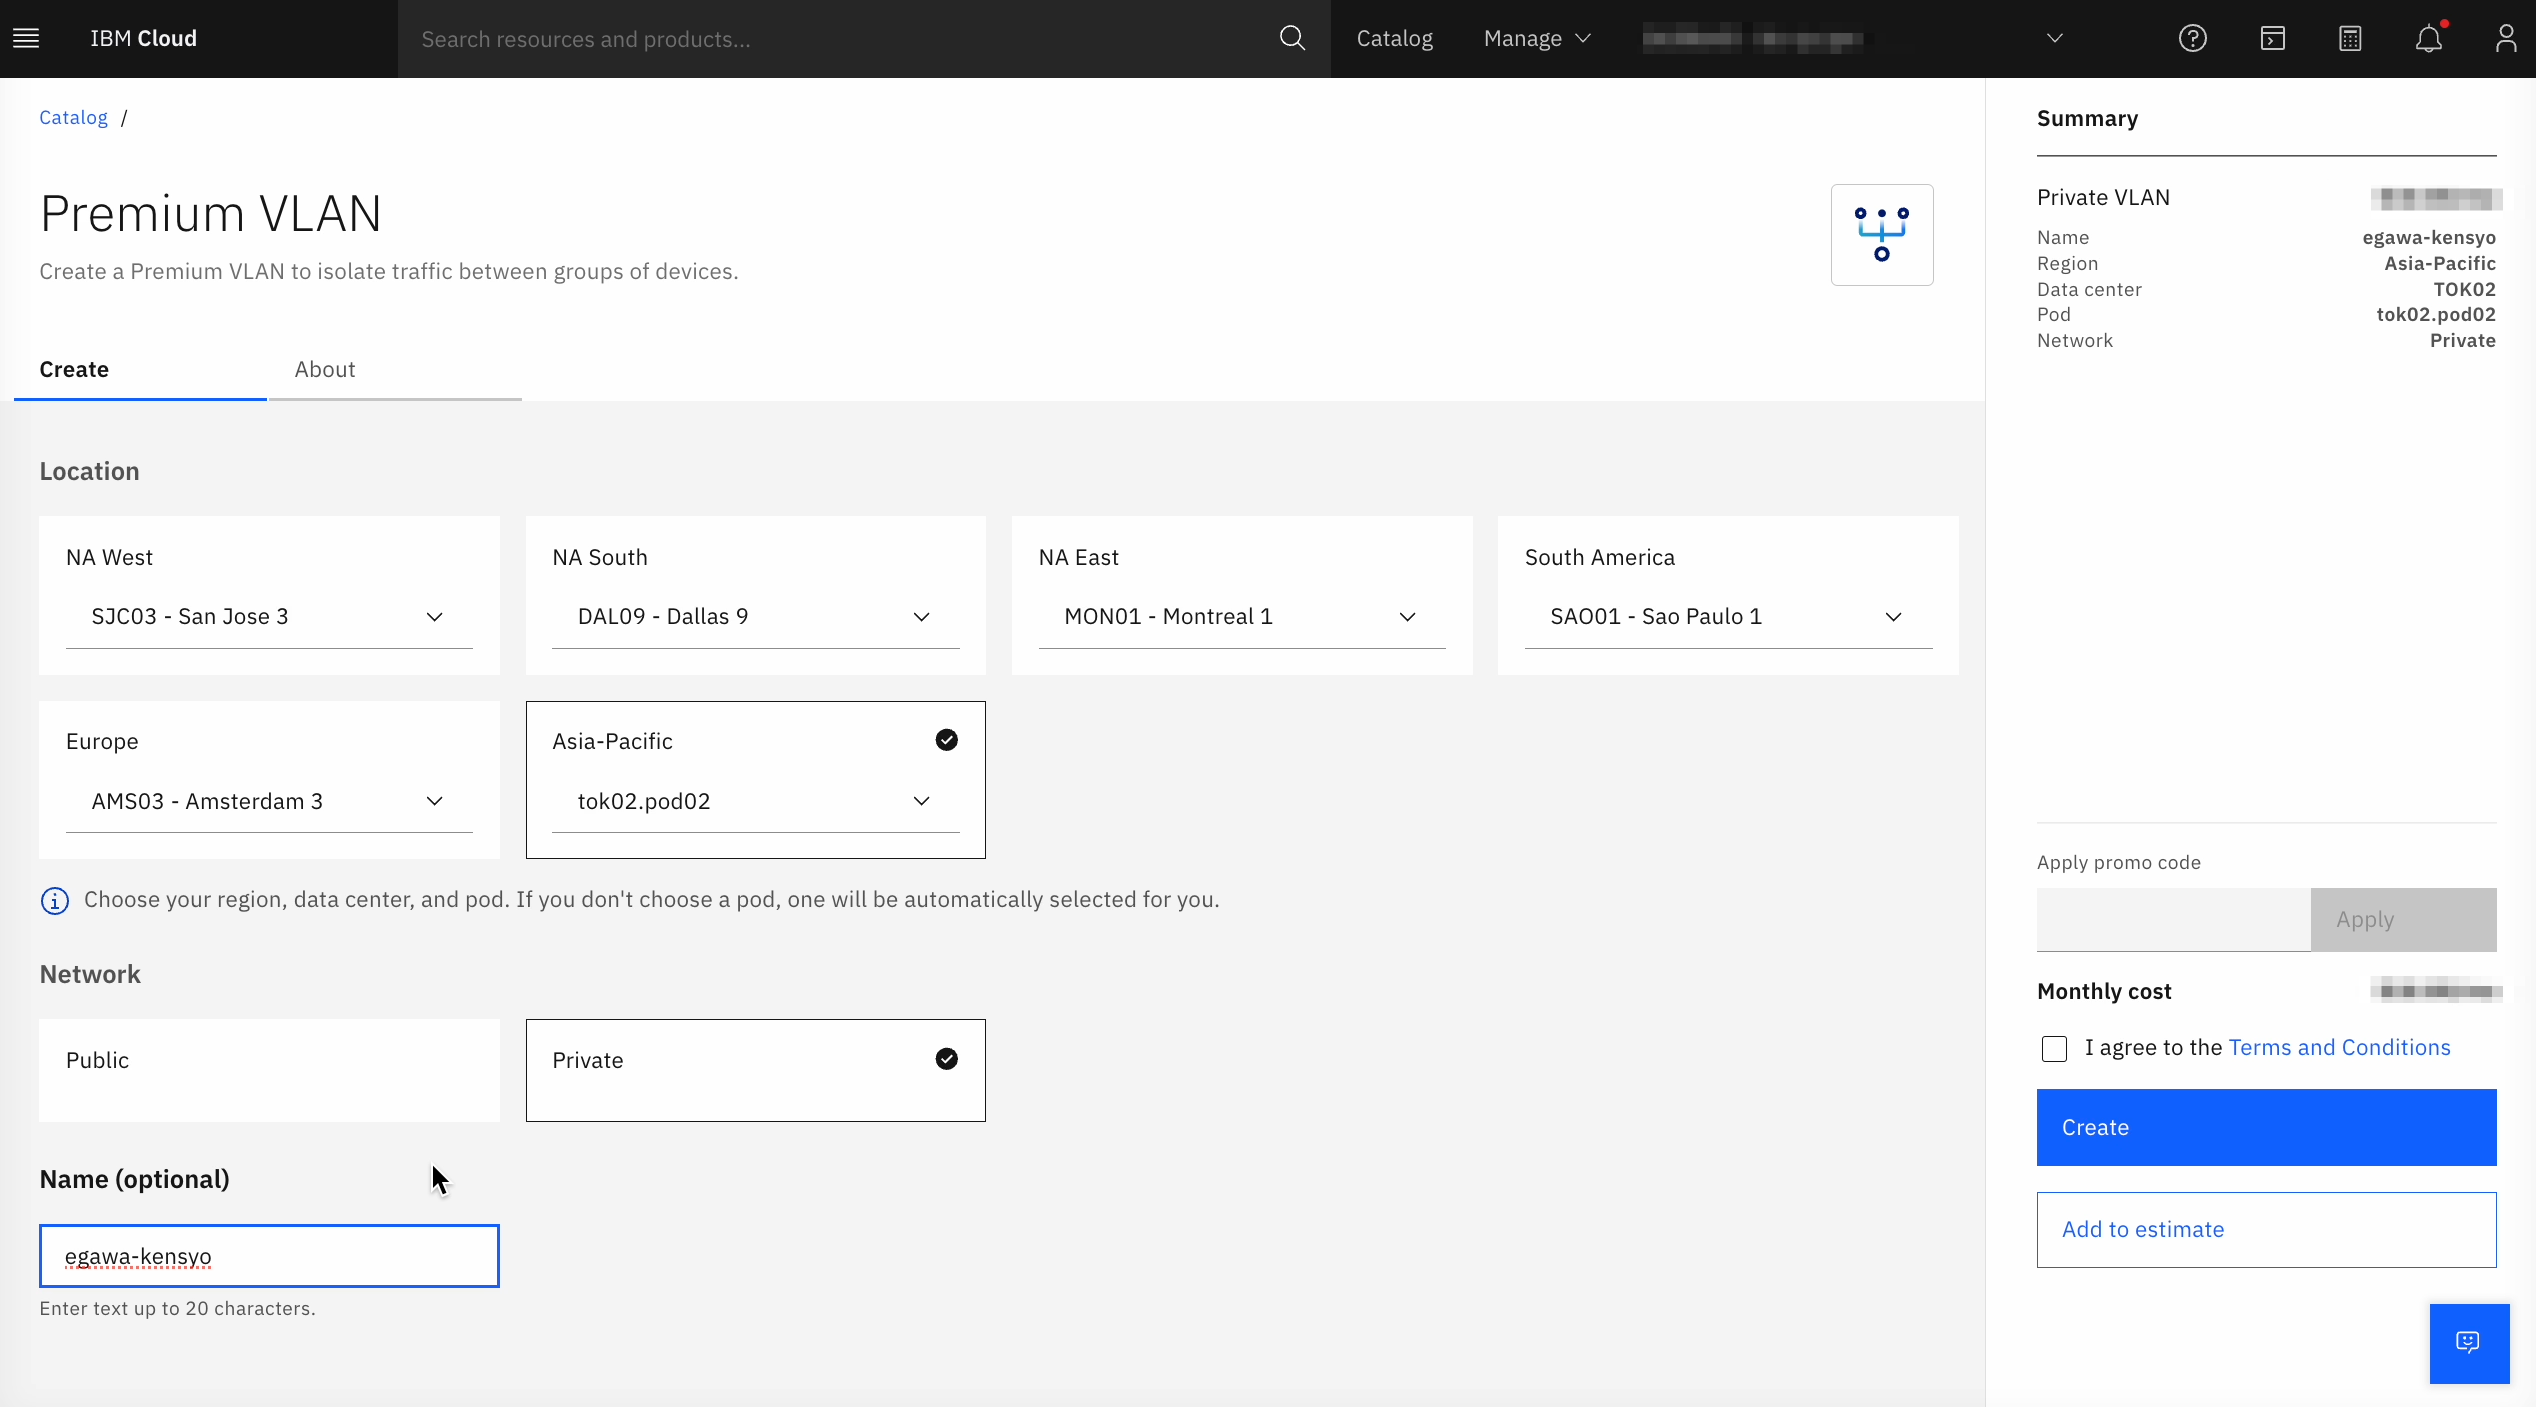This screenshot has height=1407, width=2536.
Task: Open the cost estimator calculator icon
Action: [2350, 38]
